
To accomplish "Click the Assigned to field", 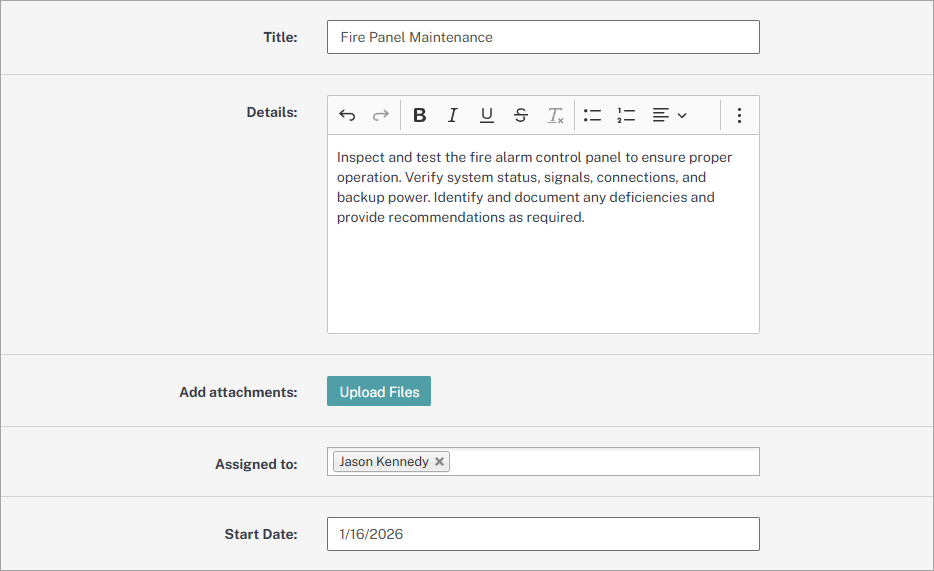I will [543, 461].
